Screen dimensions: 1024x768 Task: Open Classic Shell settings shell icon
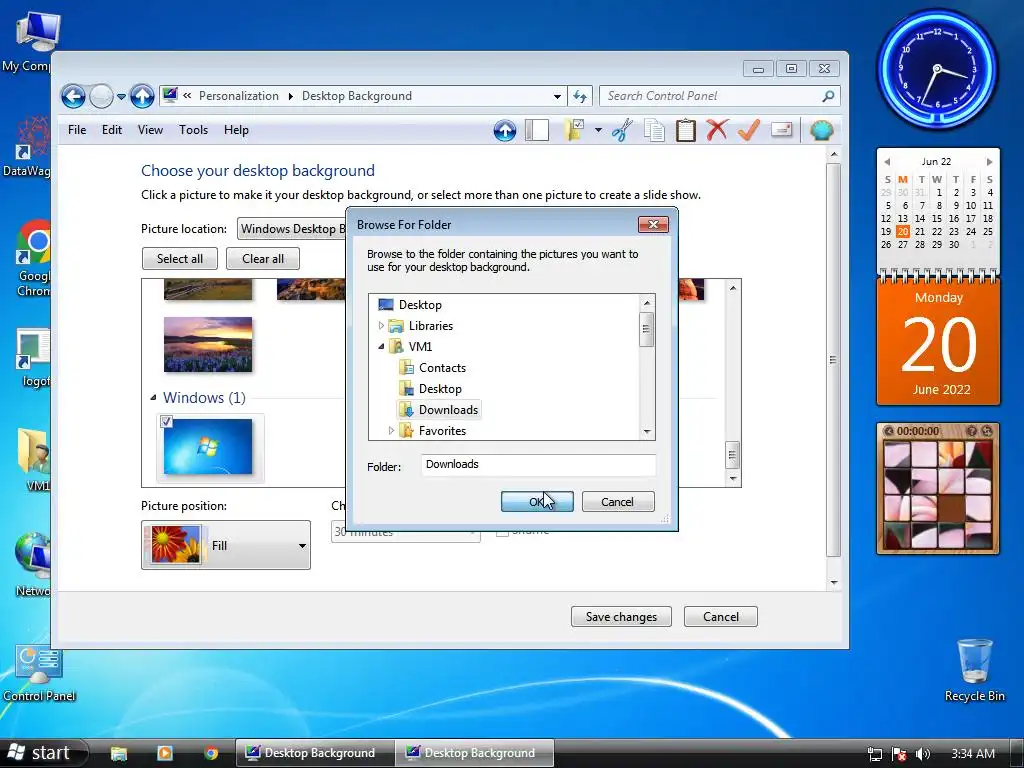(822, 130)
